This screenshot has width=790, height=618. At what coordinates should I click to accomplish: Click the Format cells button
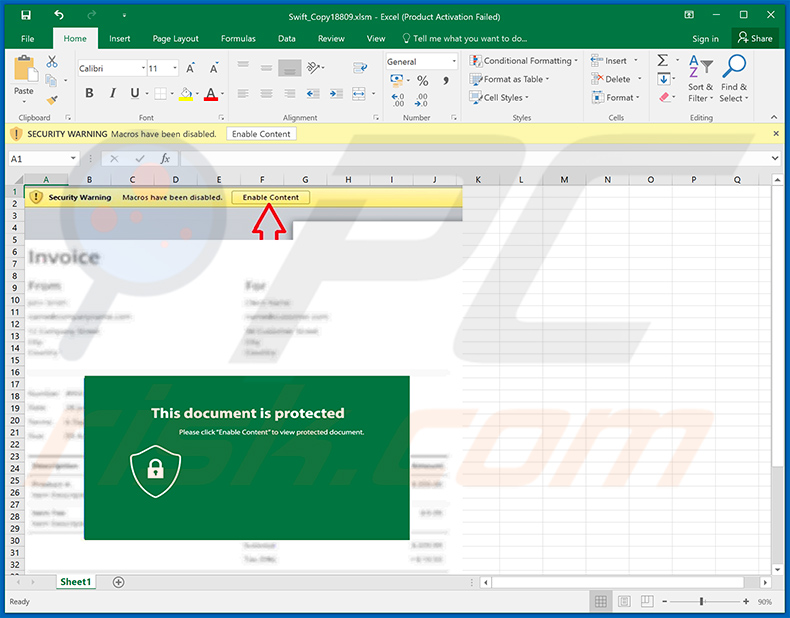coord(615,97)
